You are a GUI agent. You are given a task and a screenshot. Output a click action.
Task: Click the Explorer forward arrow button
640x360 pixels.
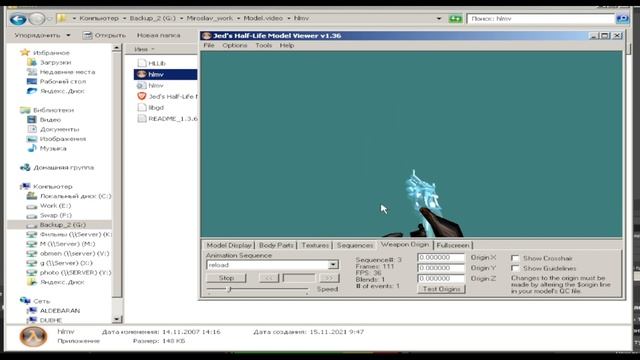click(x=37, y=19)
